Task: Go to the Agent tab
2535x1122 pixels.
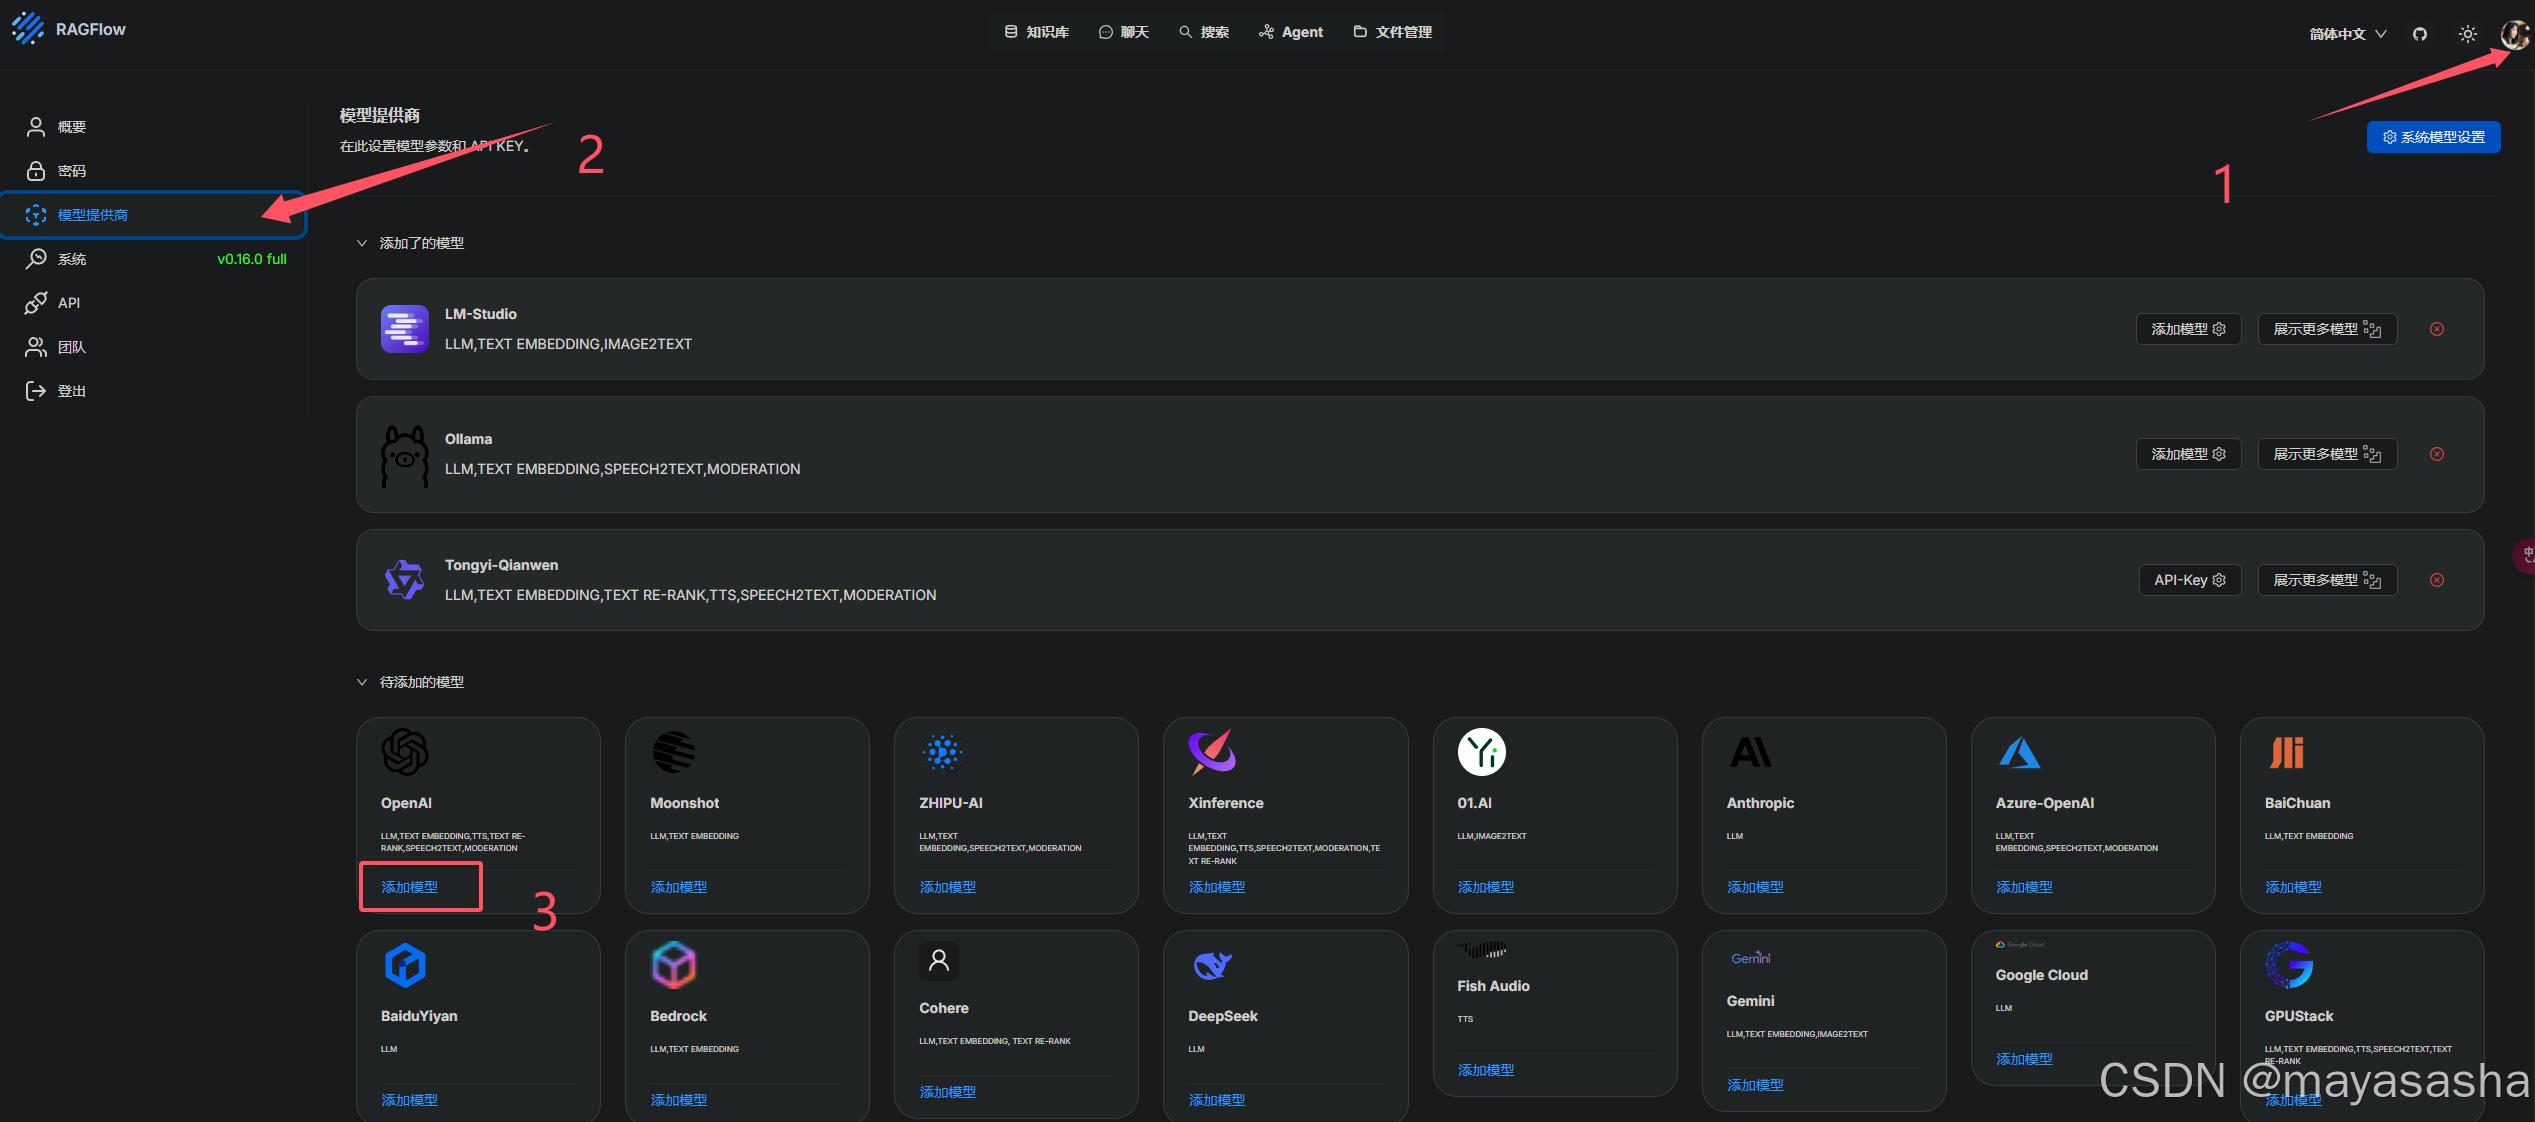Action: pos(1291,32)
